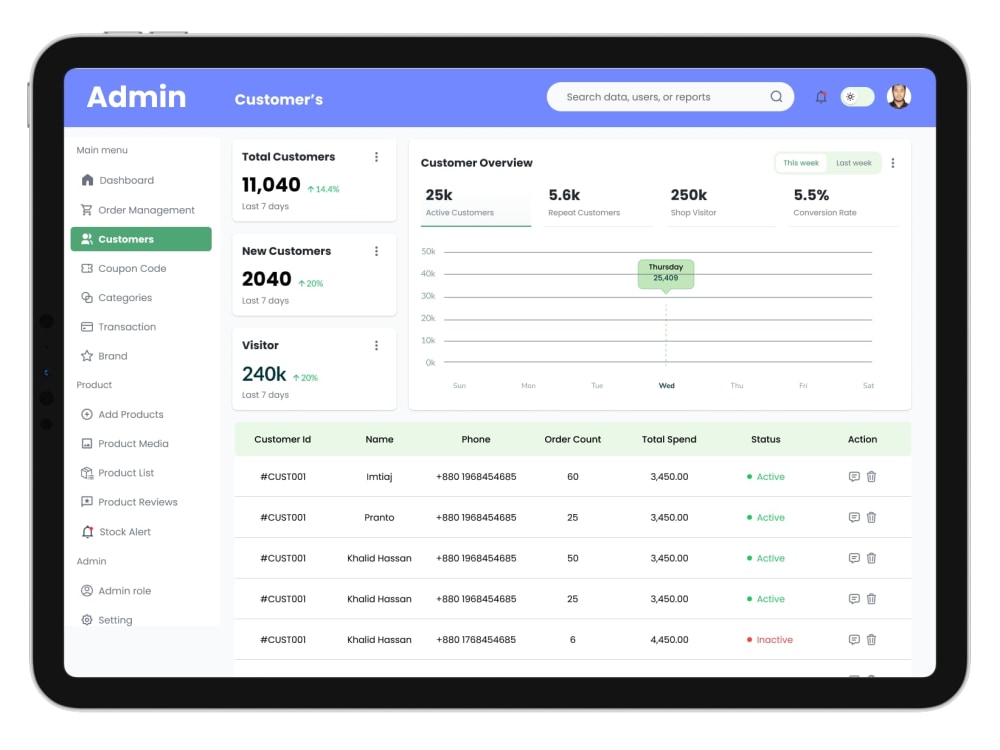Click the Wed label on chart axis

coord(666,386)
